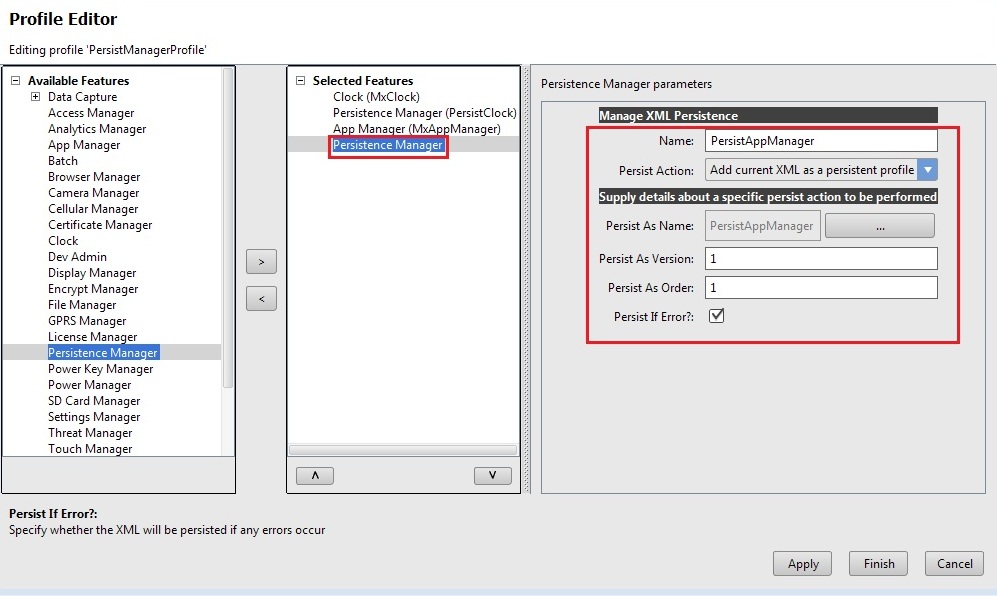Click the move-right arrow button to add feature

click(x=261, y=262)
